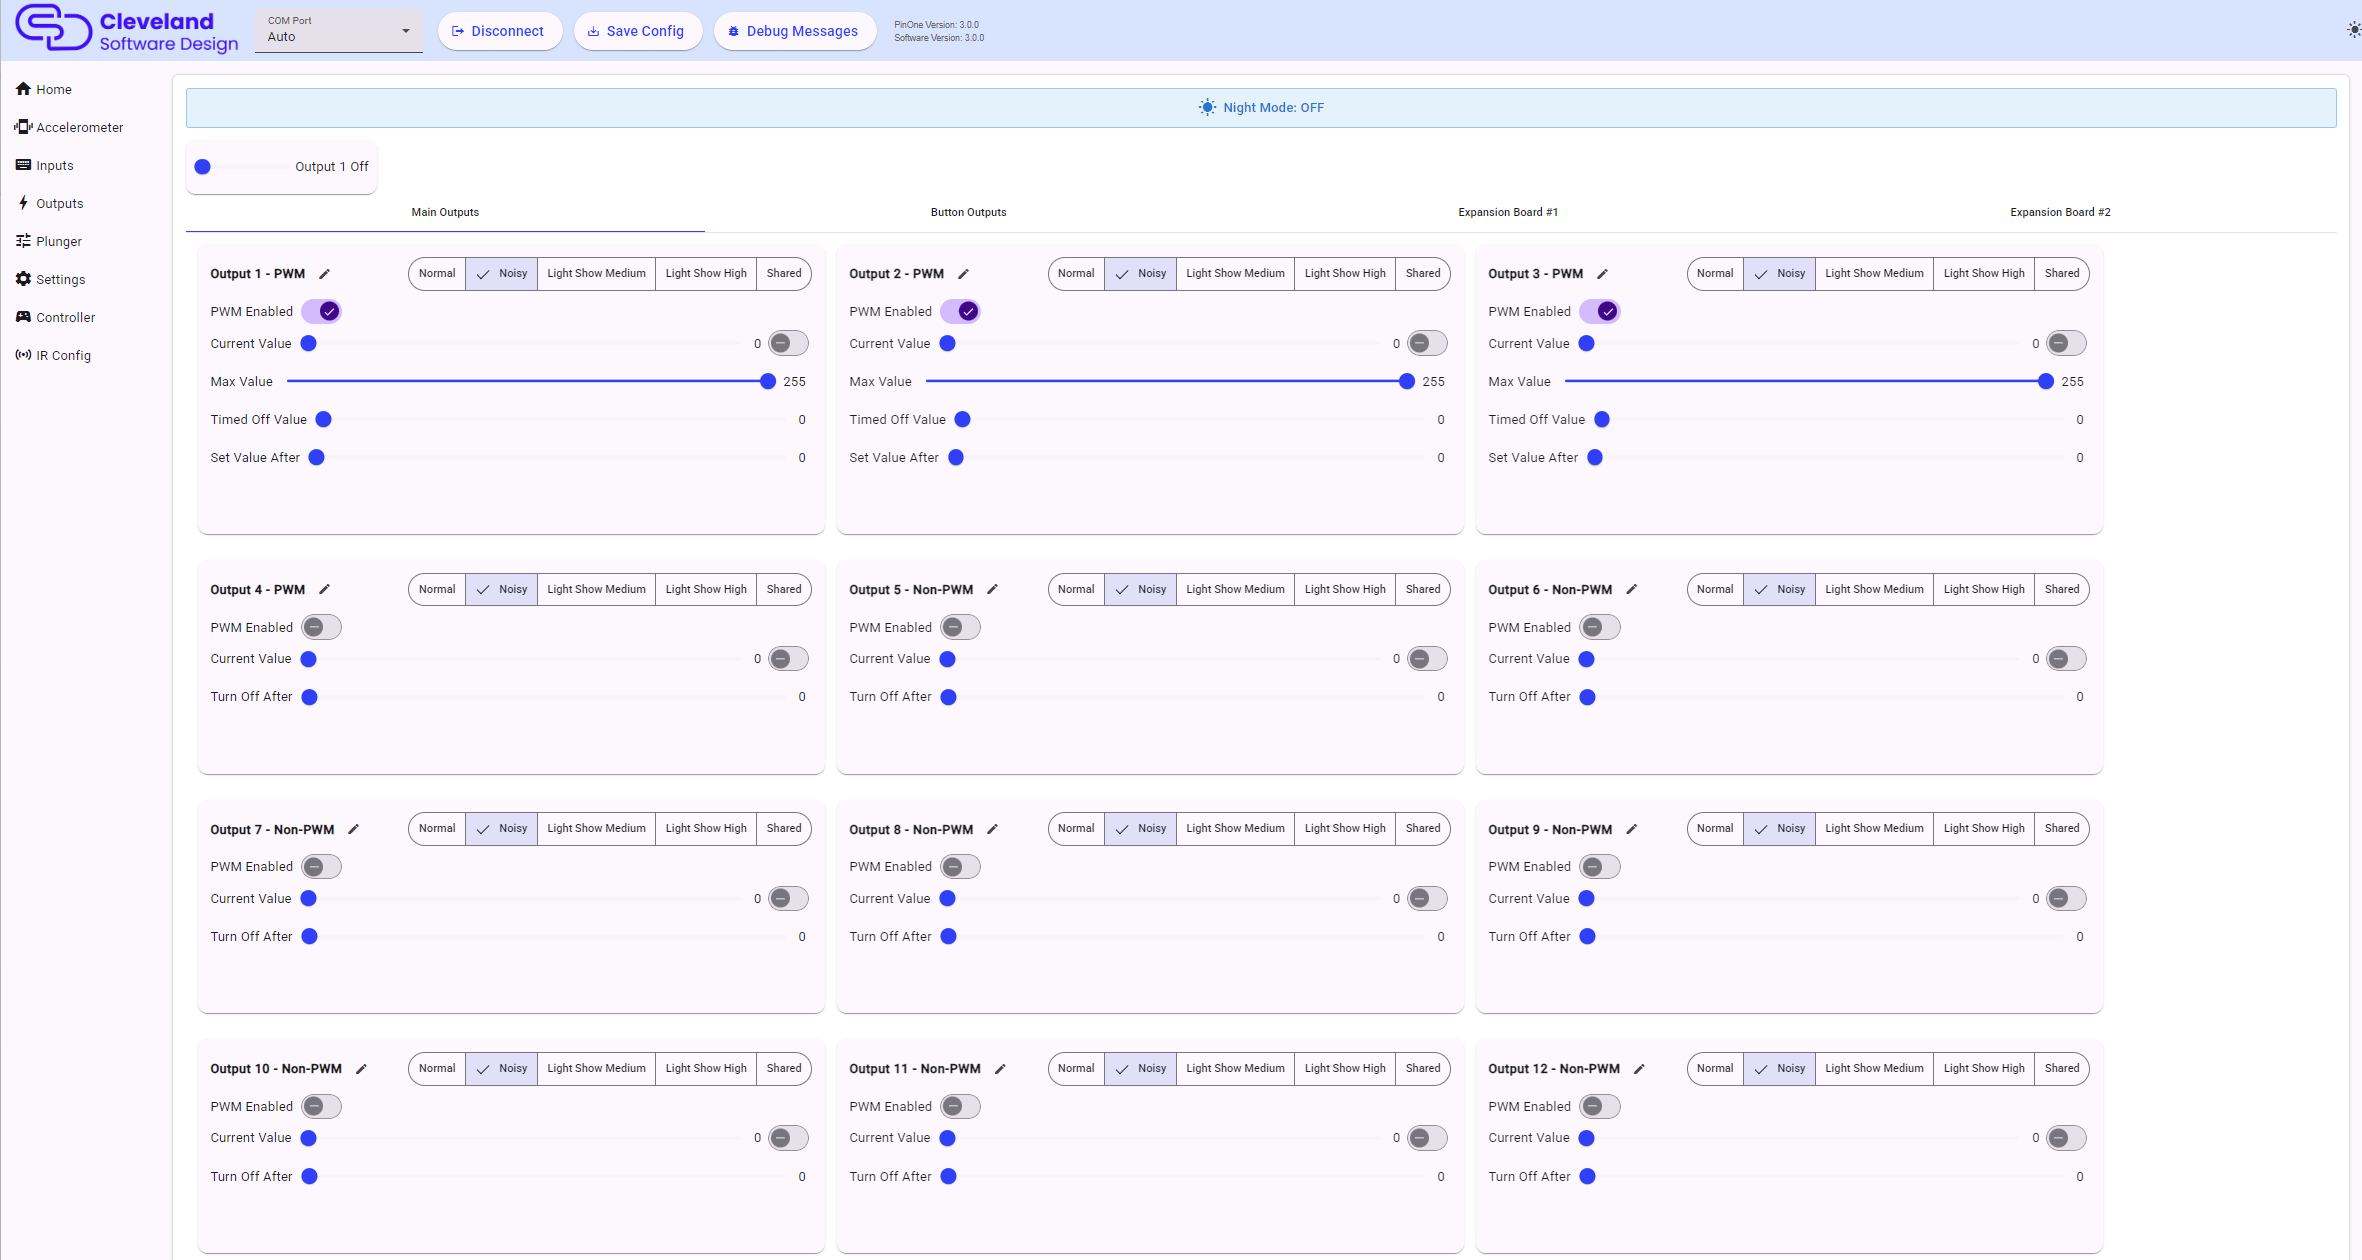The height and width of the screenshot is (1260, 2362).
Task: Click the pencil beside Output 10 - Non-PWM
Action: pos(361,1069)
